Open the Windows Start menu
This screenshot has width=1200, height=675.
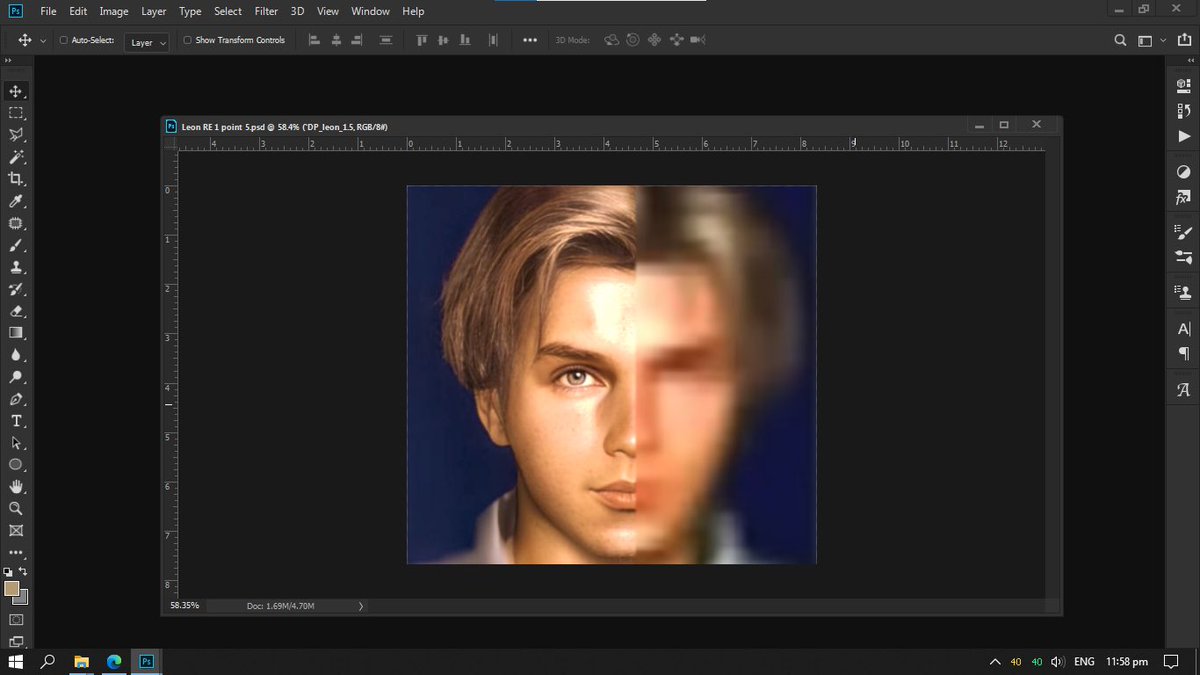tap(16, 662)
